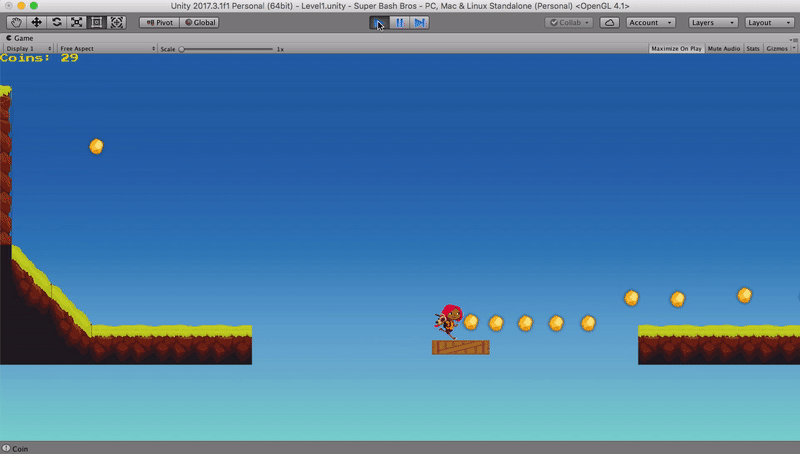
Task: Select the Rect Transform tool
Action: pyautogui.click(x=96, y=22)
